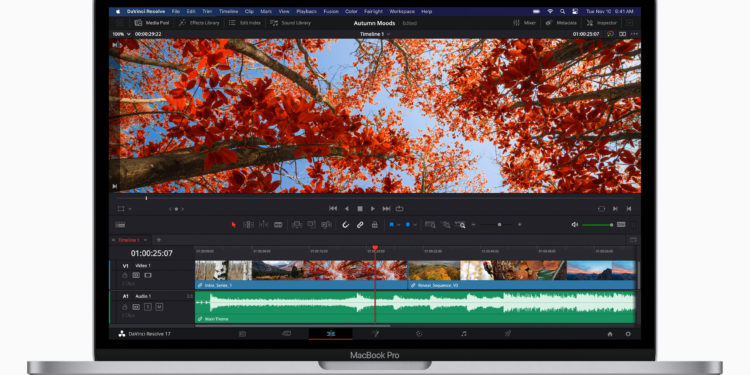Screen dimensions: 750x375
Task: Open the Playback menu
Action: [x=306, y=11]
